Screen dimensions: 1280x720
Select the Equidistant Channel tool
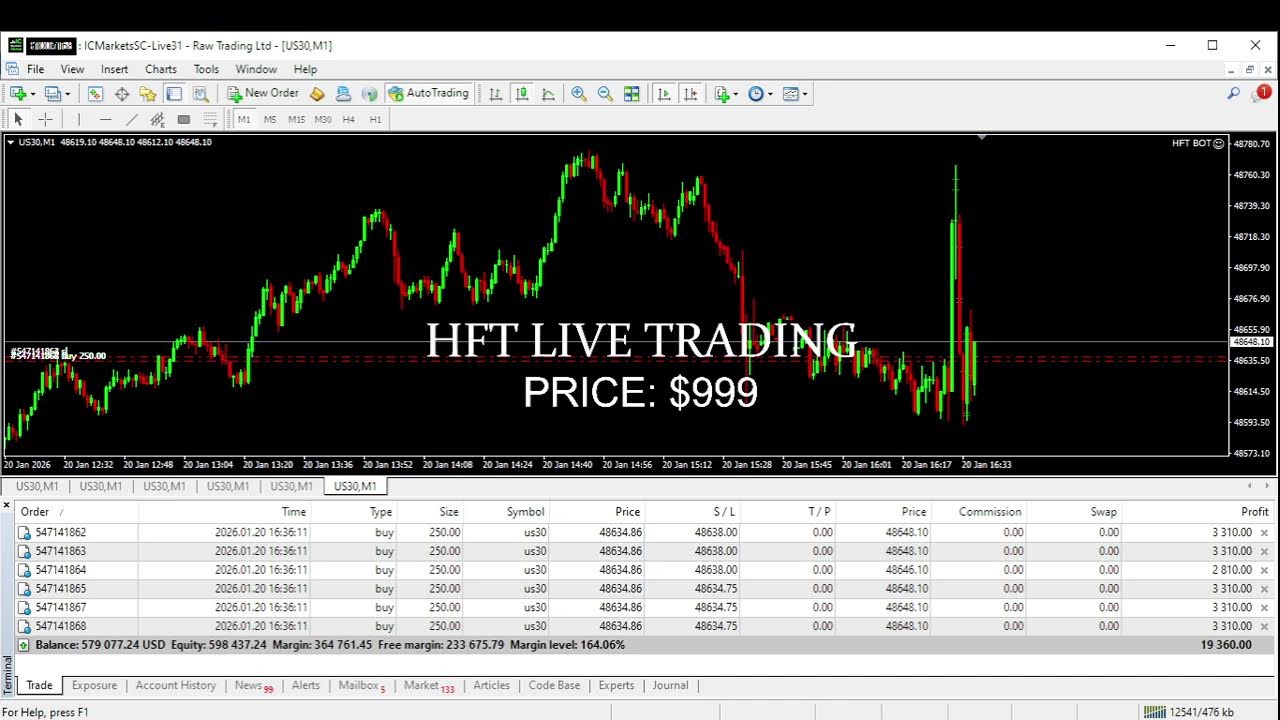[x=157, y=119]
